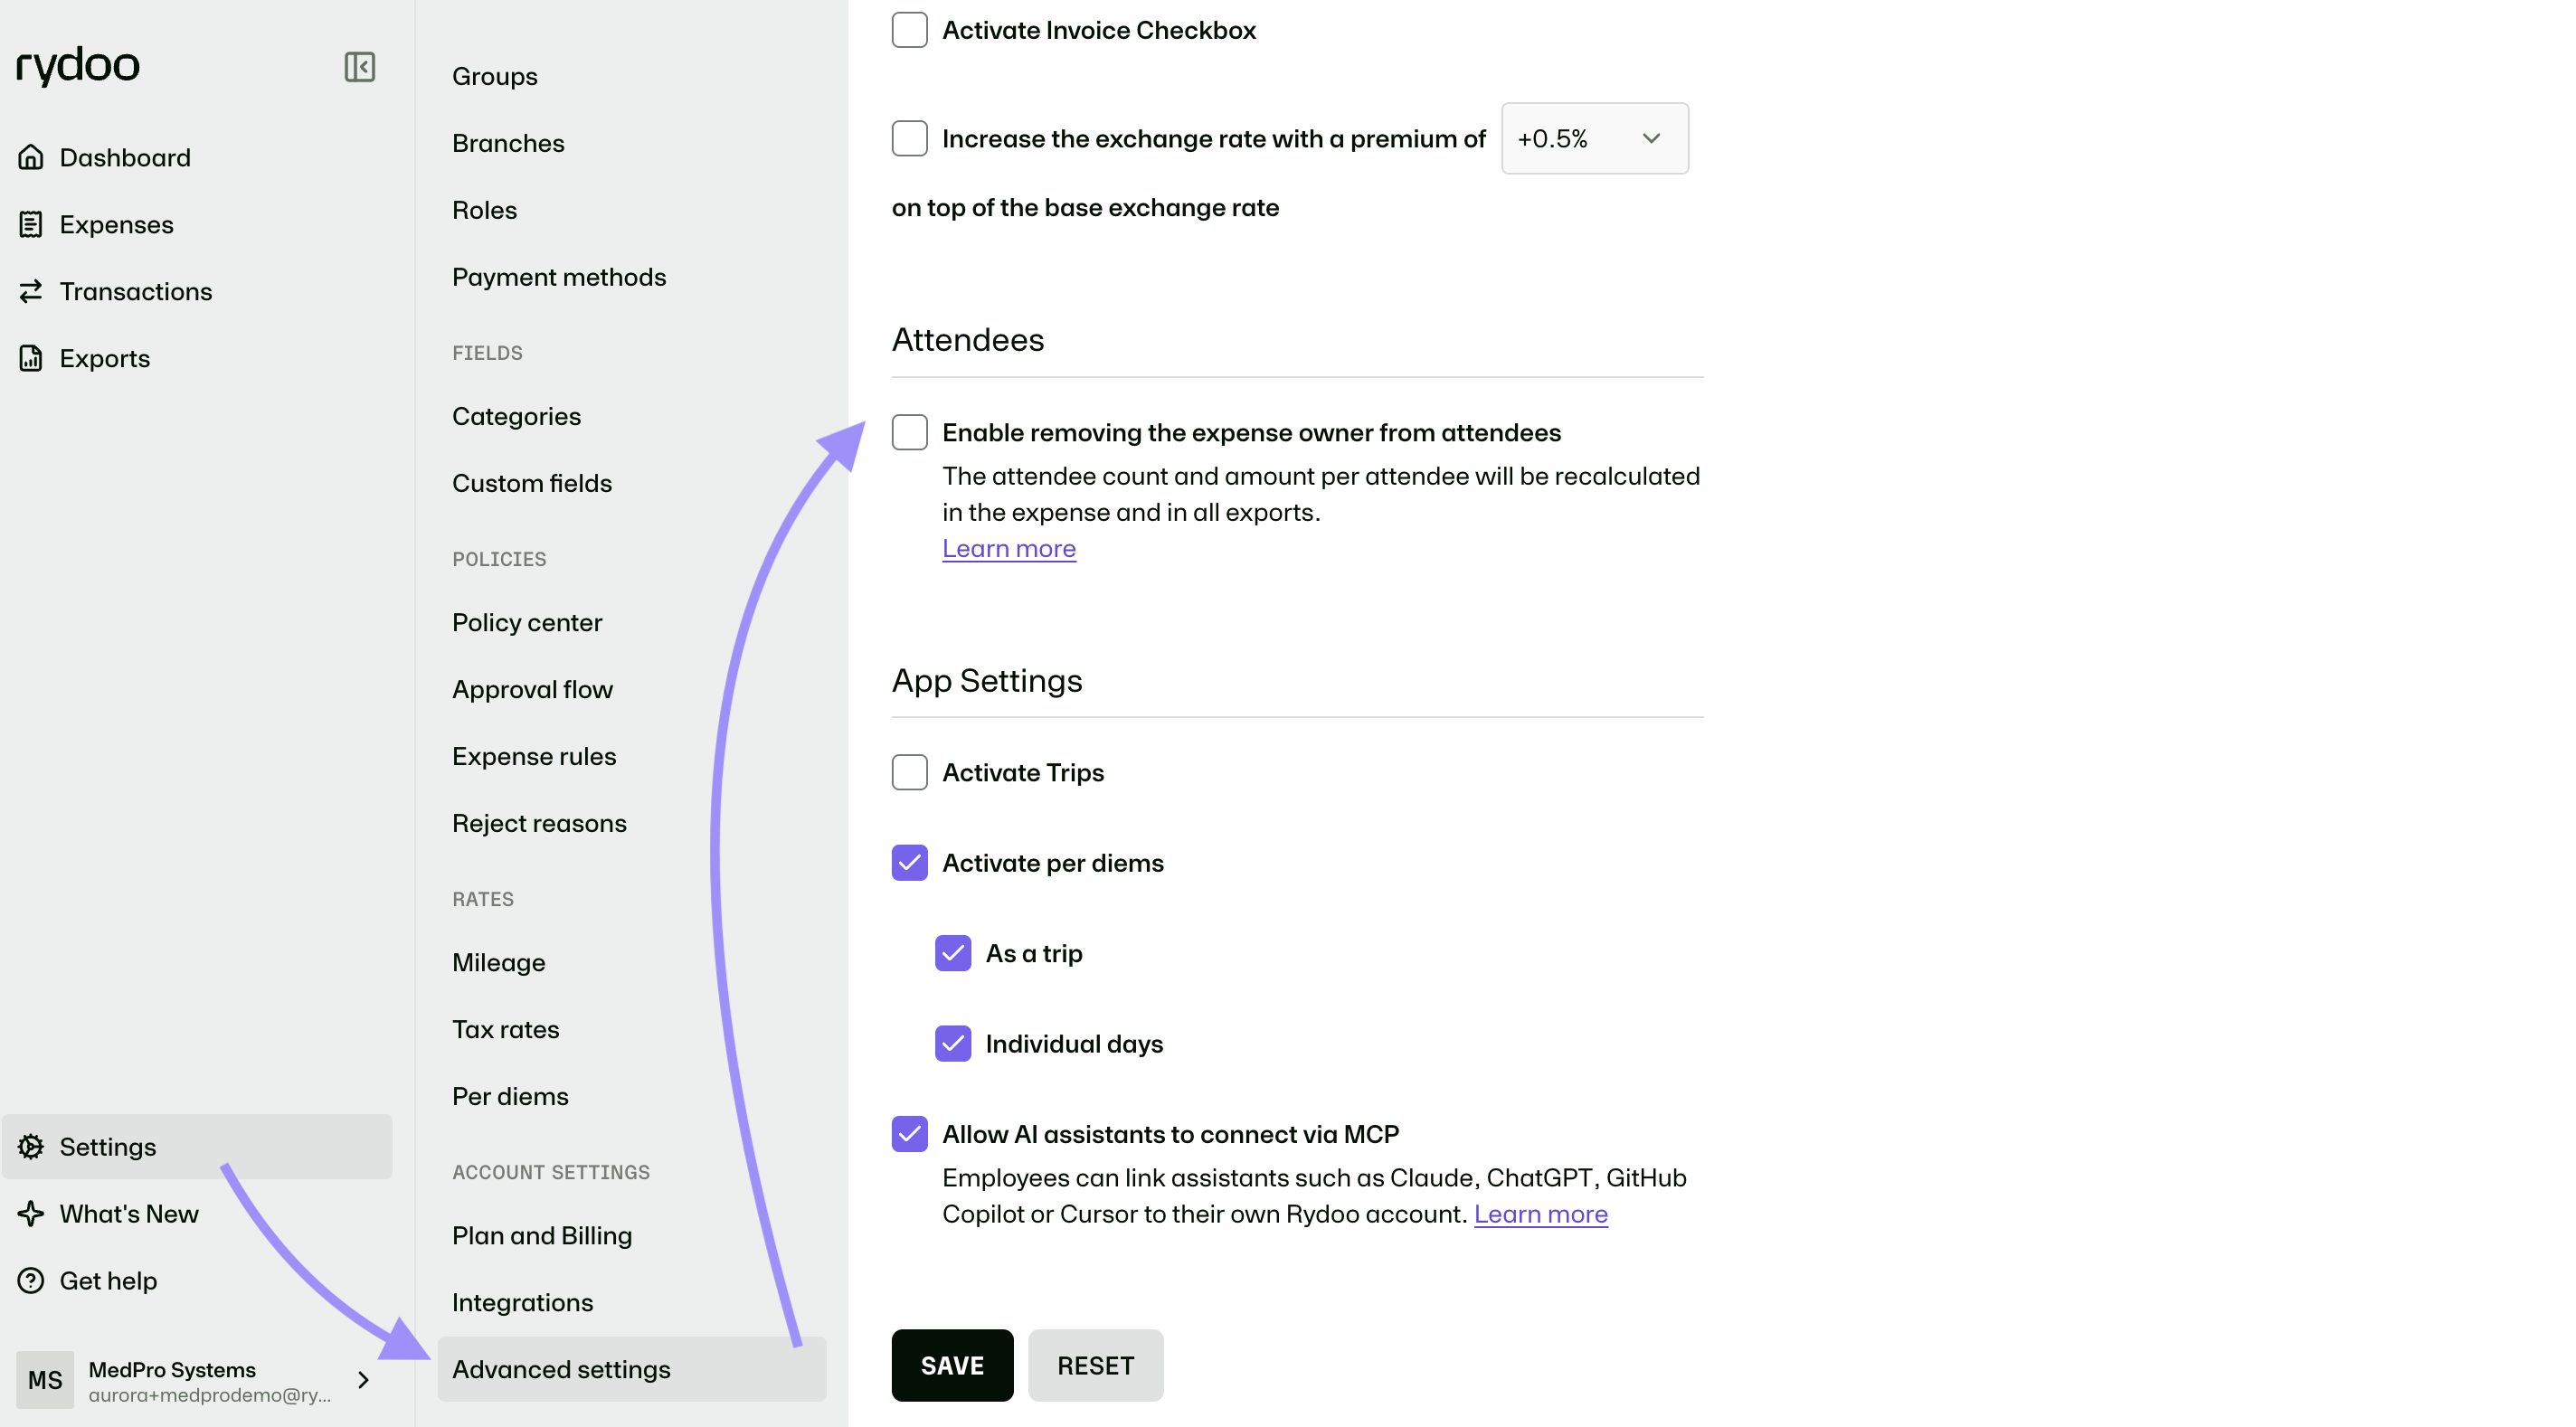
Task: Click the SAVE button
Action: tap(952, 1365)
